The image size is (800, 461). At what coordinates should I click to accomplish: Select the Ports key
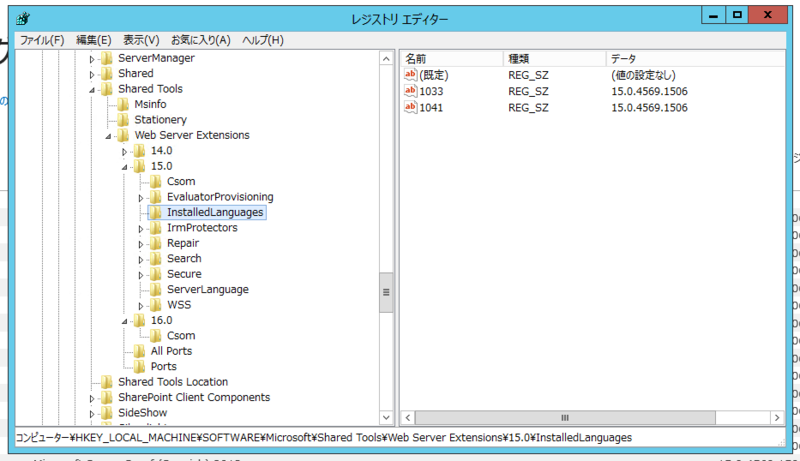click(x=163, y=367)
